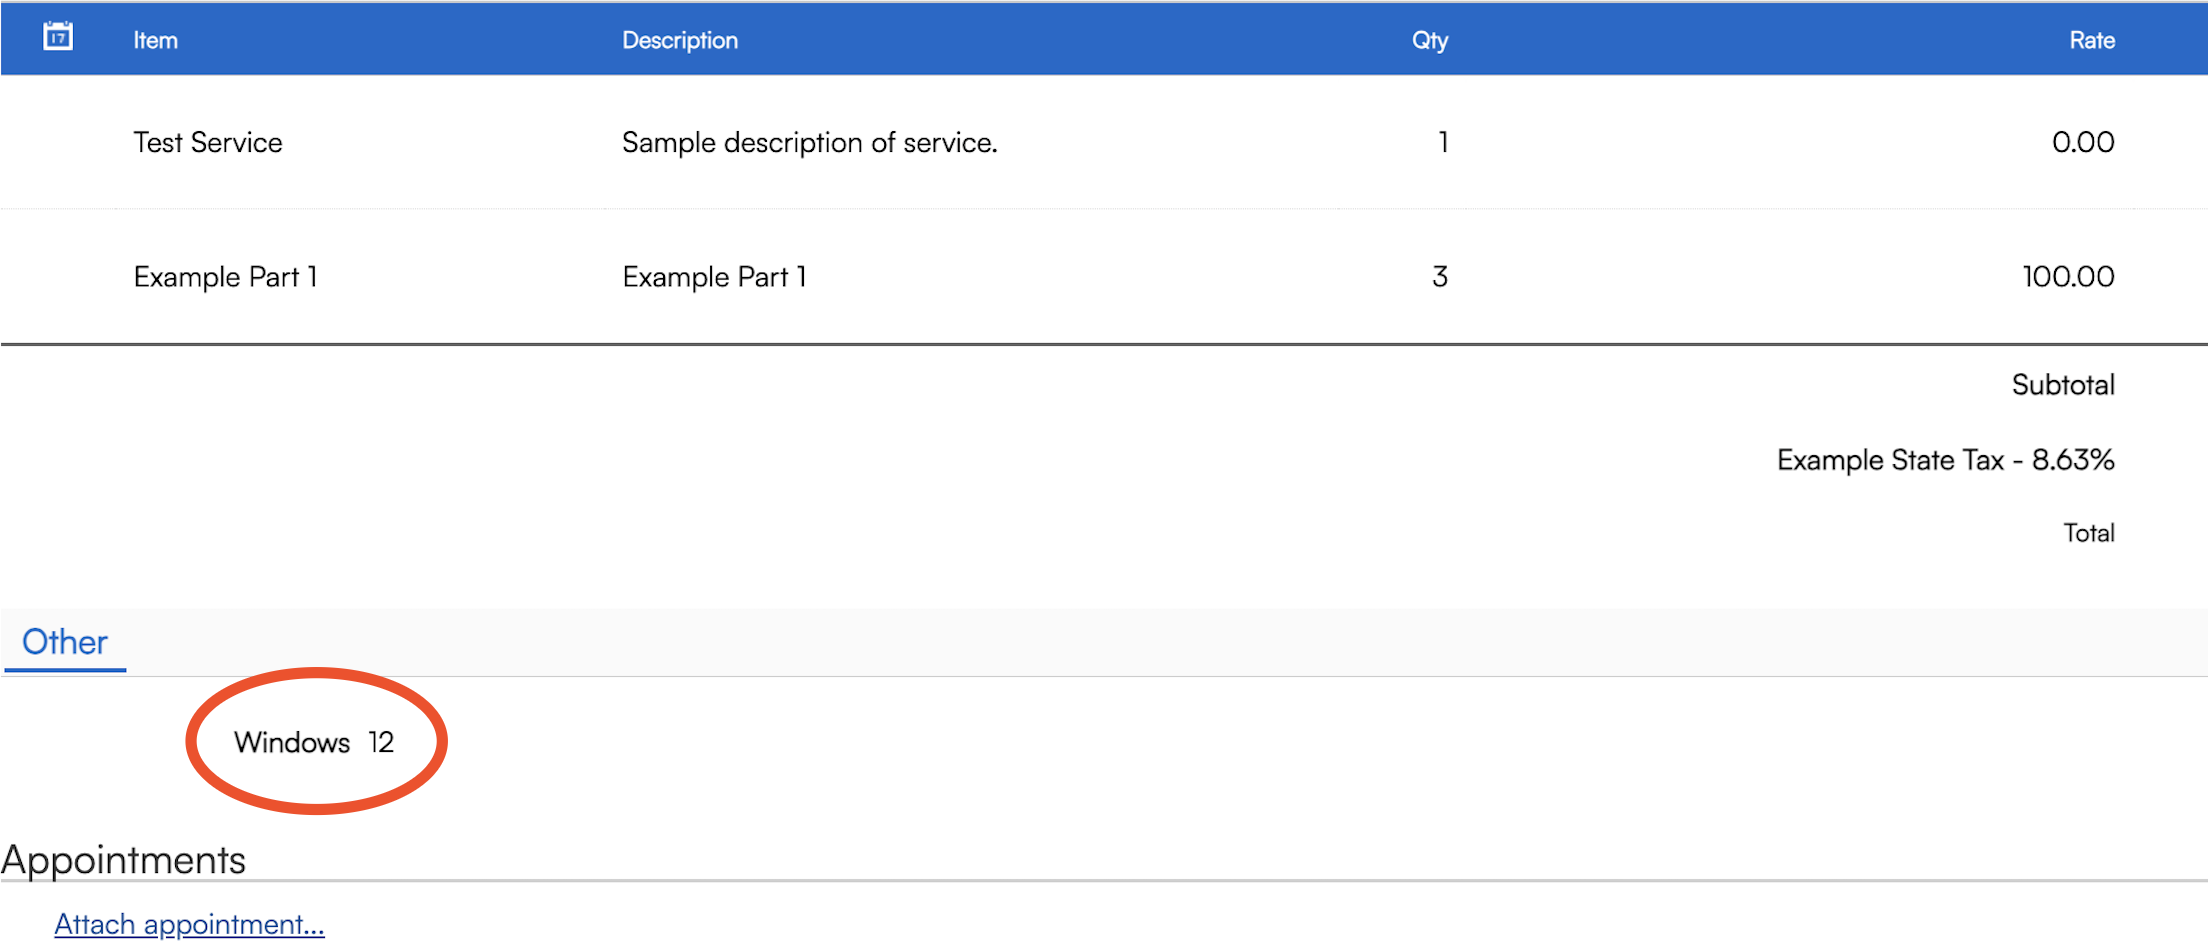Click the Windows custom field value 12
The width and height of the screenshot is (2208, 948).
pyautogui.click(x=381, y=742)
